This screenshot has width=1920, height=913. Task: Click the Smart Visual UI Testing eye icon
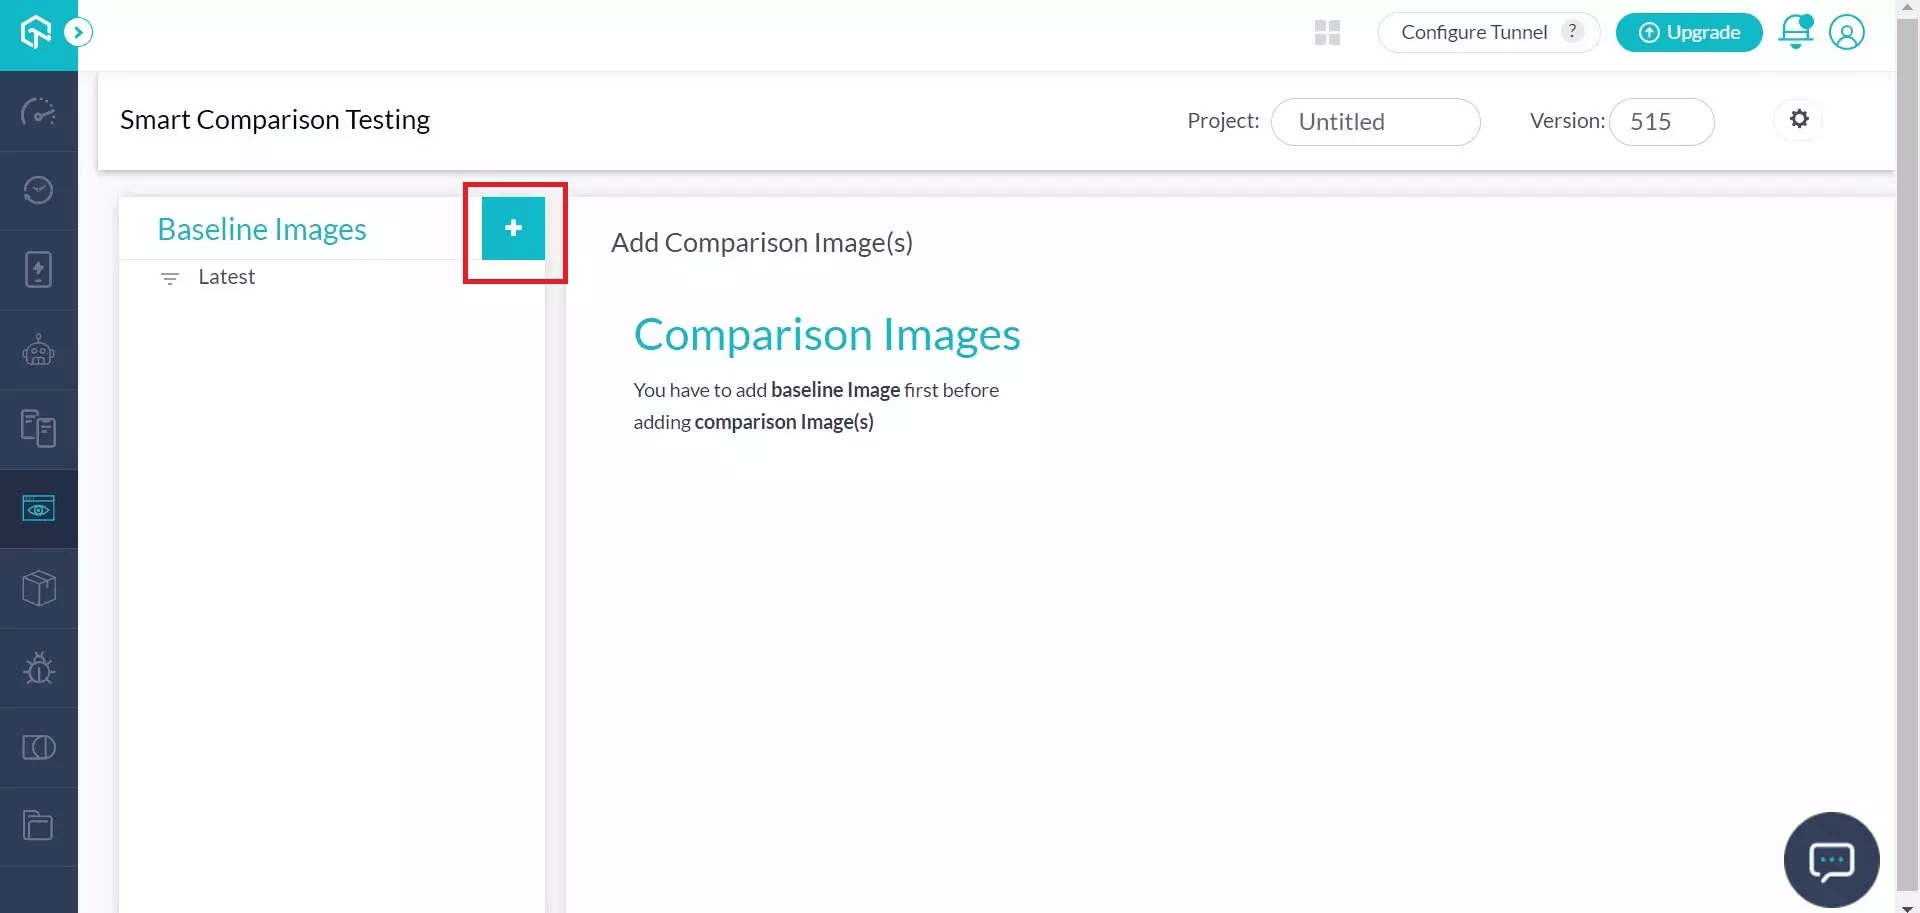(x=38, y=508)
